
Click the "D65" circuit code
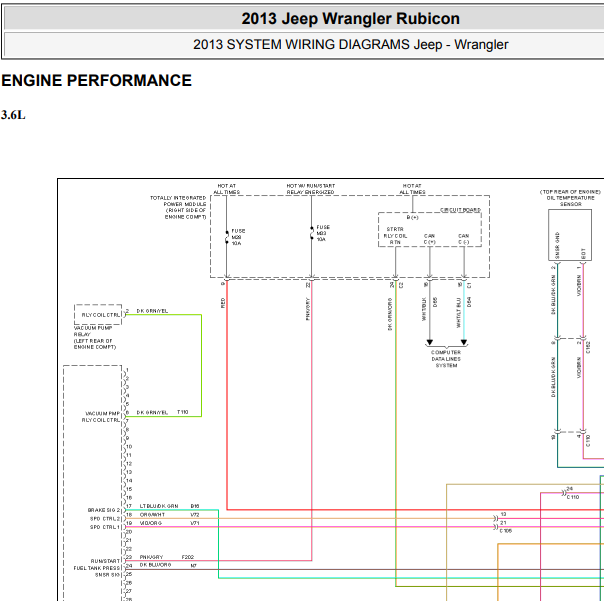click(x=435, y=302)
